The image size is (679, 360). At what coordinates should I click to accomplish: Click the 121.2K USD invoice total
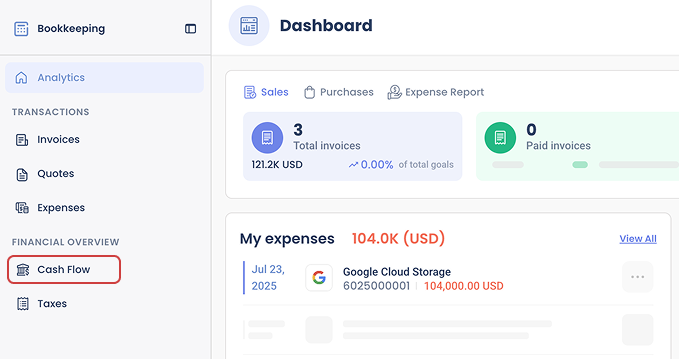[277, 165]
